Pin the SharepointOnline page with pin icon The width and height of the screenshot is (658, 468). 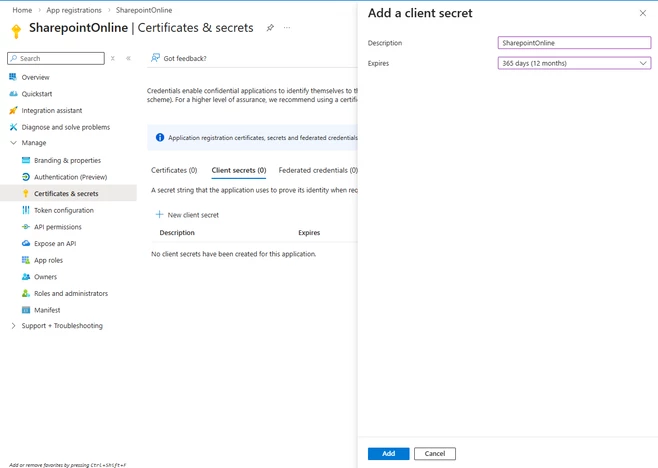click(270, 28)
